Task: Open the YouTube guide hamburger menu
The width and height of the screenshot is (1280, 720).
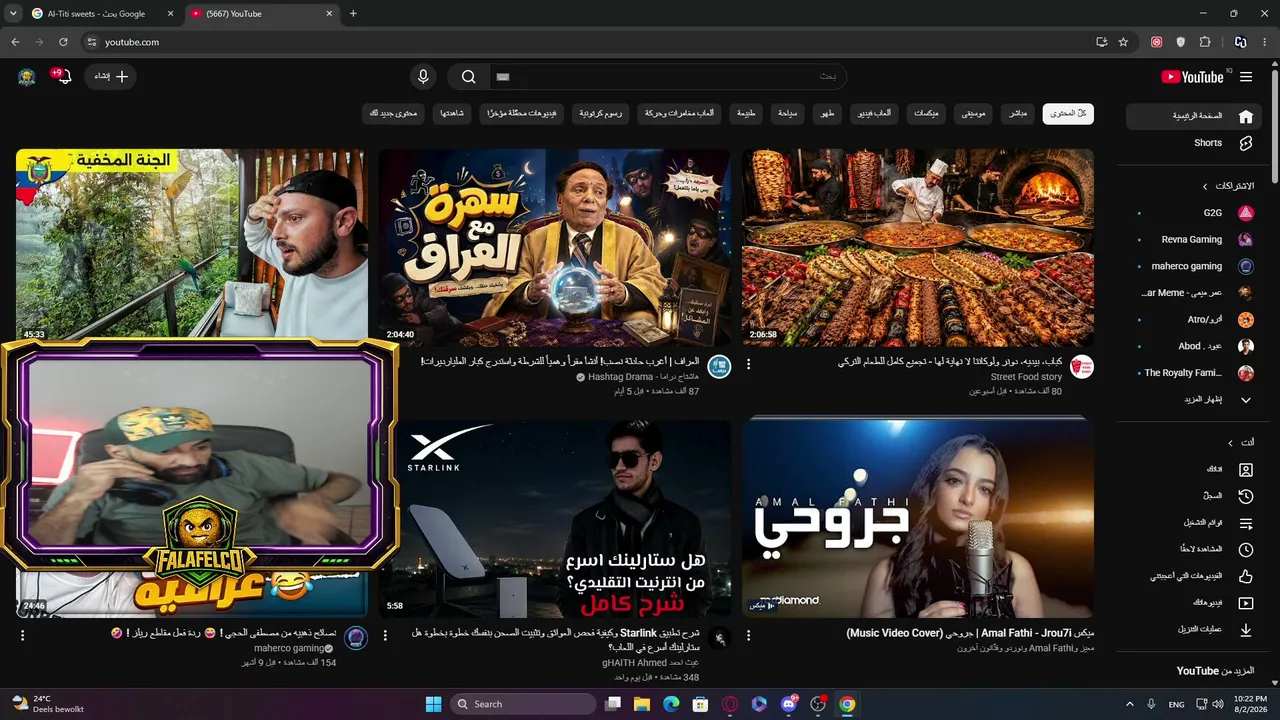Action: (1246, 77)
